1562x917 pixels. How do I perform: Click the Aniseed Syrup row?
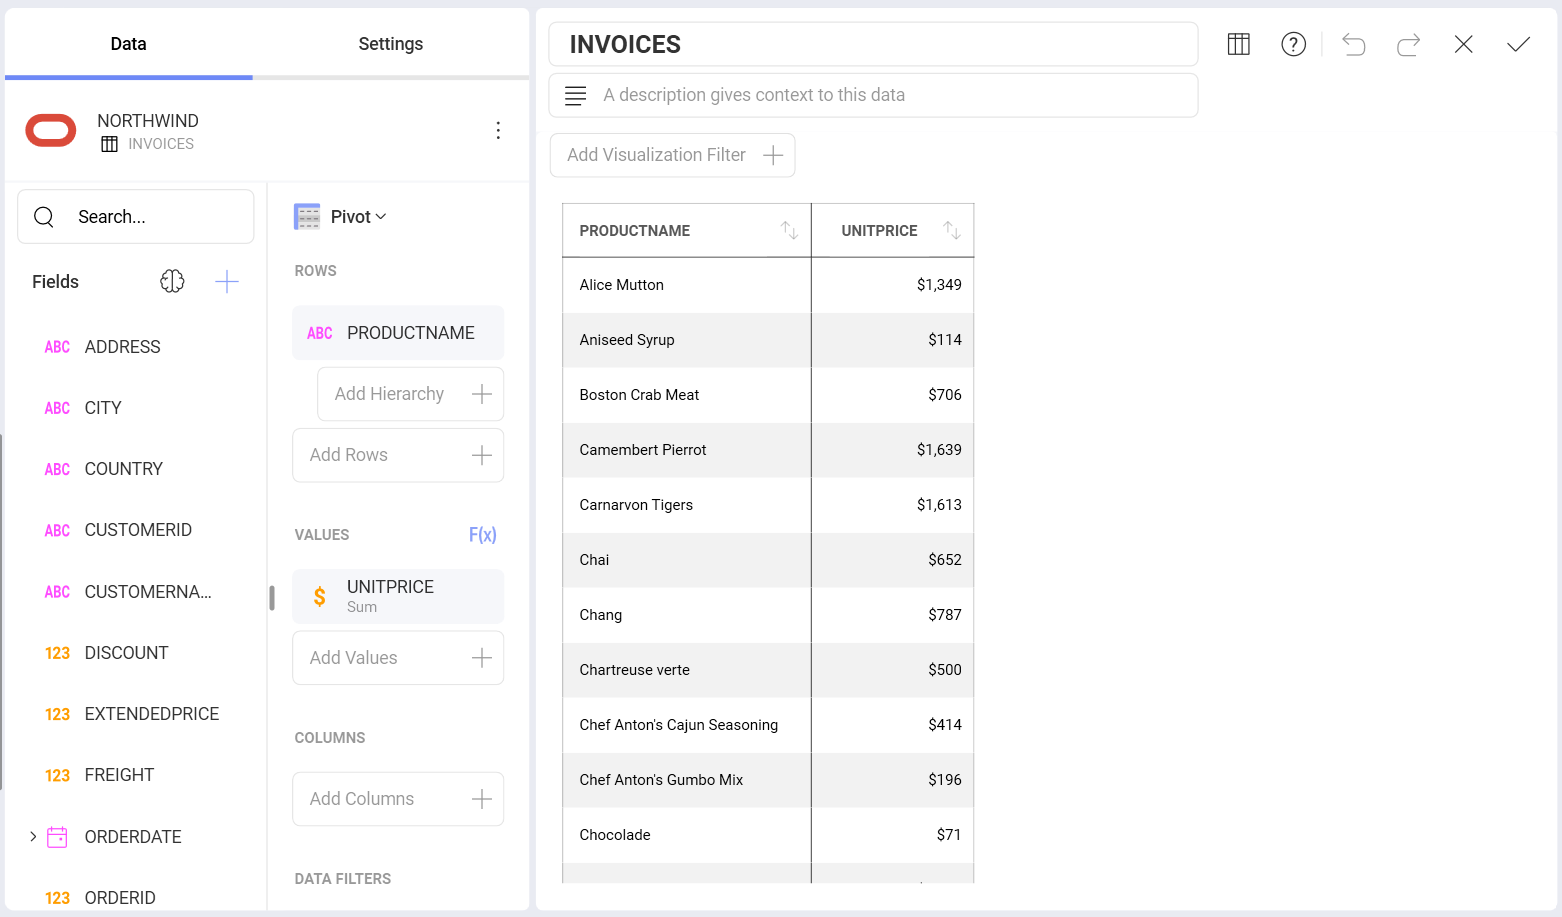coord(768,340)
